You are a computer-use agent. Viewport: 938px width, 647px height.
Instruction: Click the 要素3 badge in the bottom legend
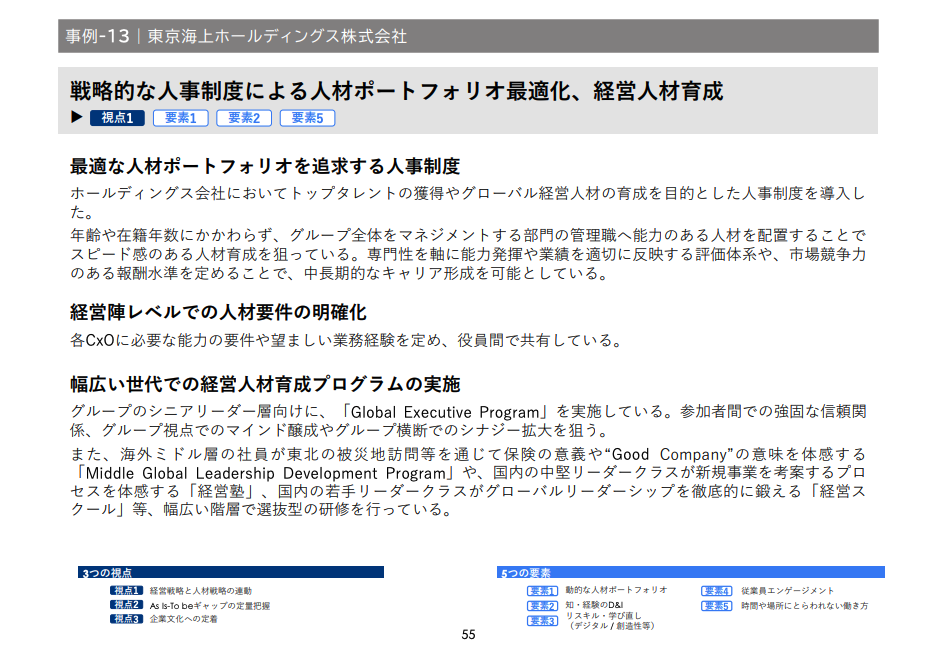[x=542, y=621]
